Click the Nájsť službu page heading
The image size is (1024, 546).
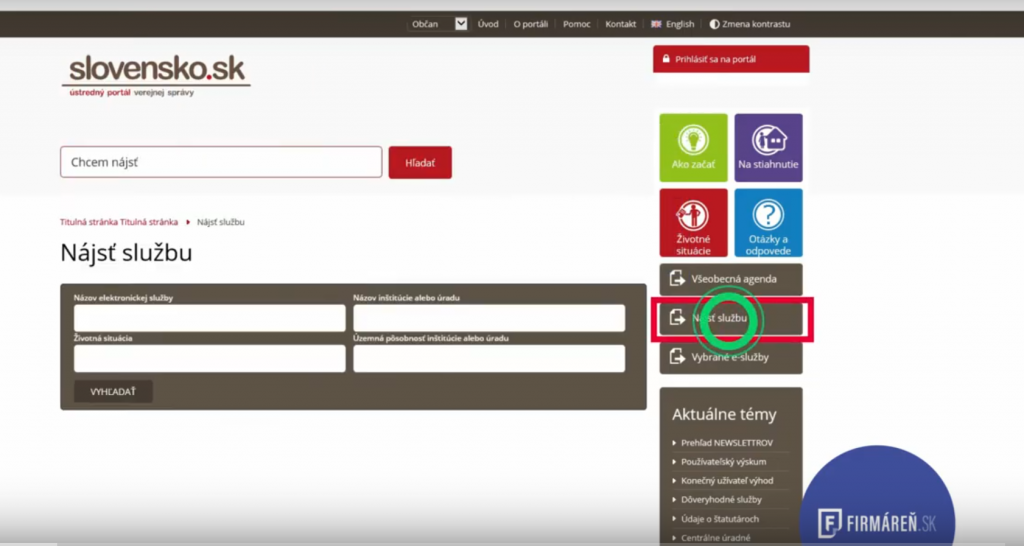[126, 253]
